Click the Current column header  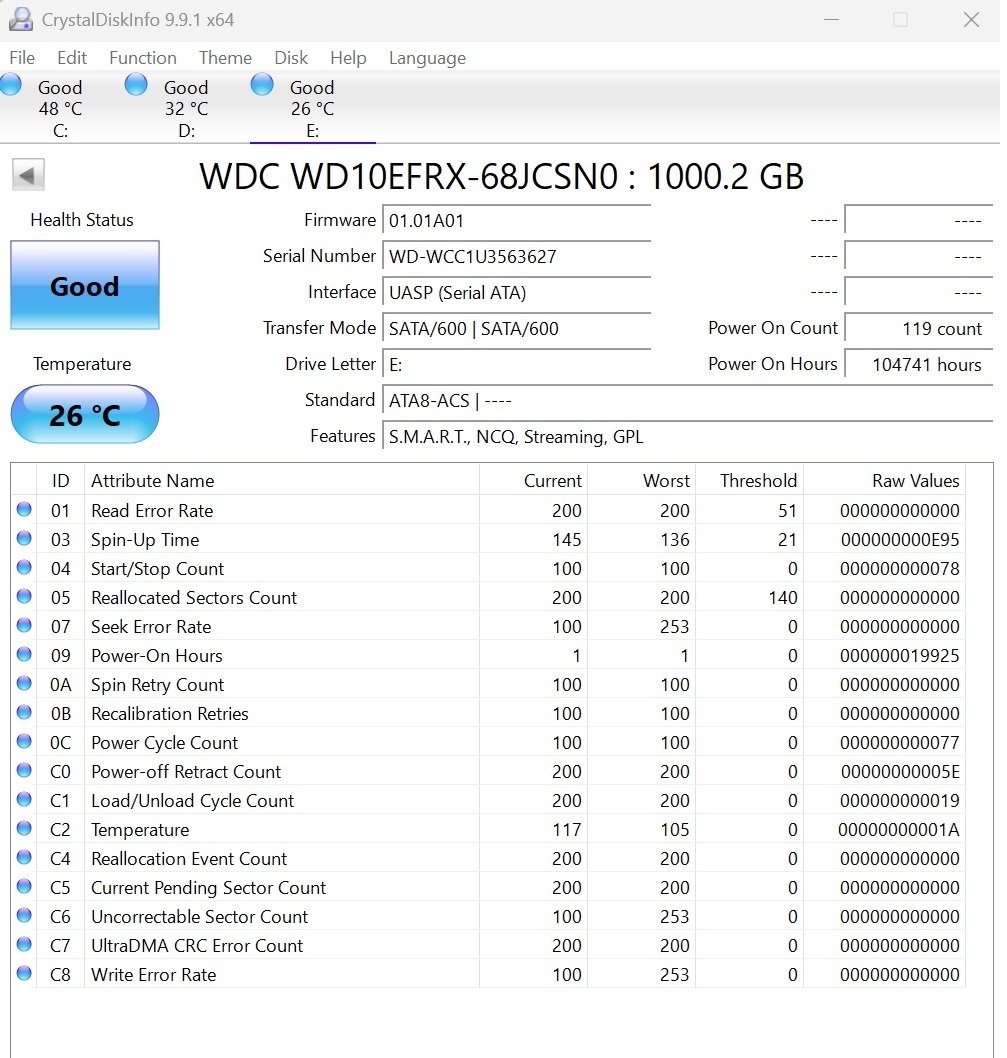point(534,480)
